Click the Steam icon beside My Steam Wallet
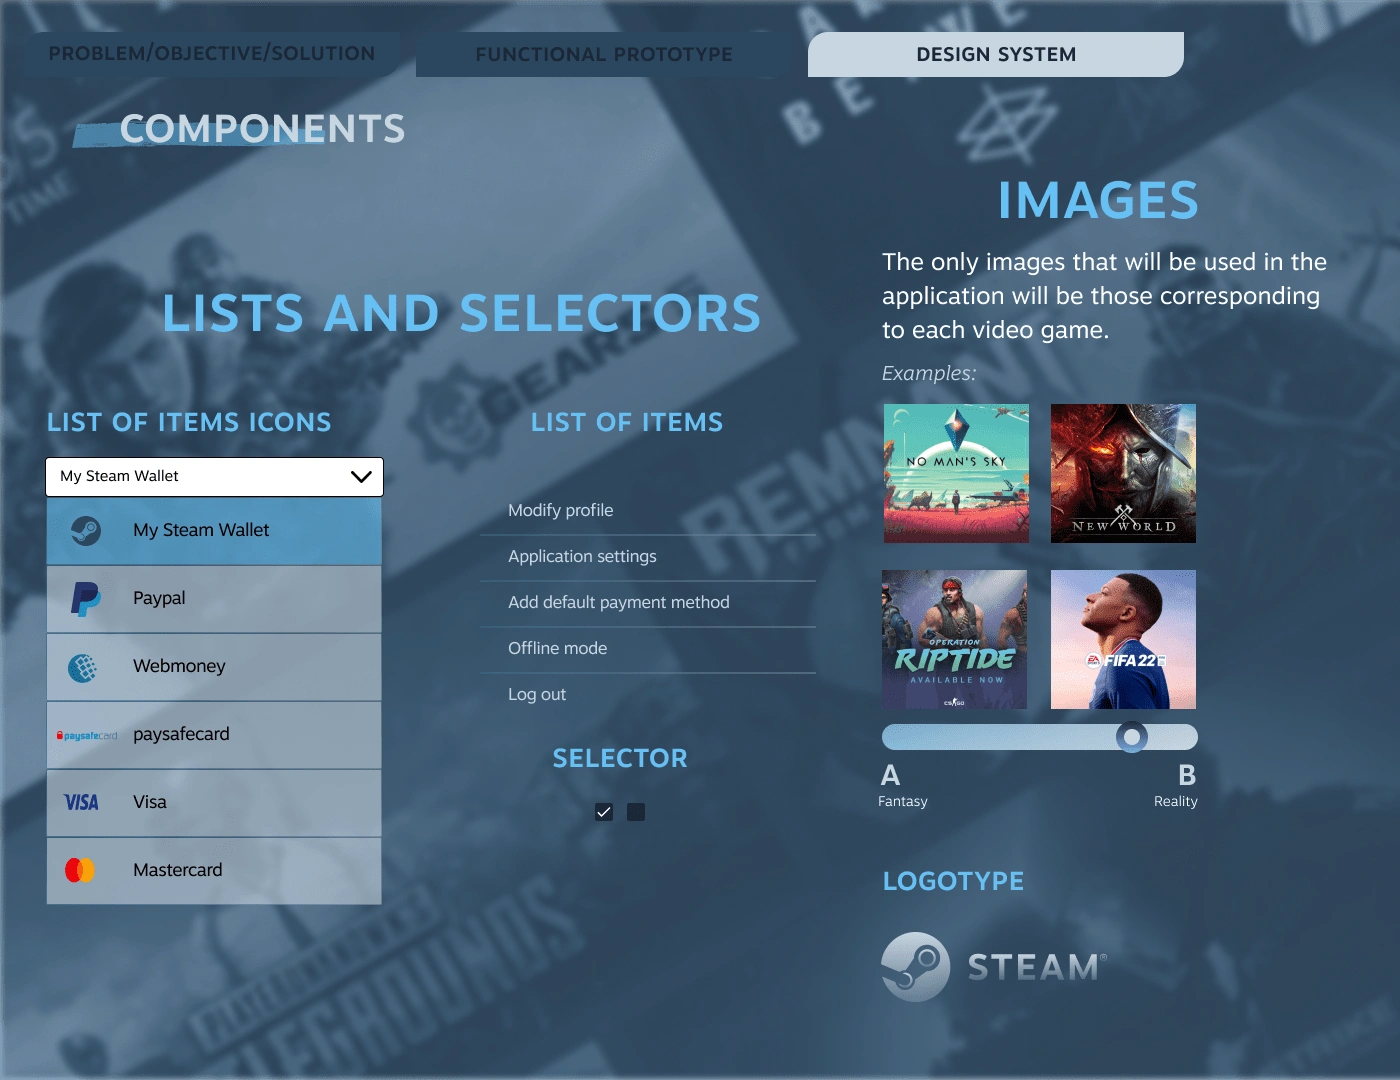The image size is (1400, 1080). click(86, 530)
